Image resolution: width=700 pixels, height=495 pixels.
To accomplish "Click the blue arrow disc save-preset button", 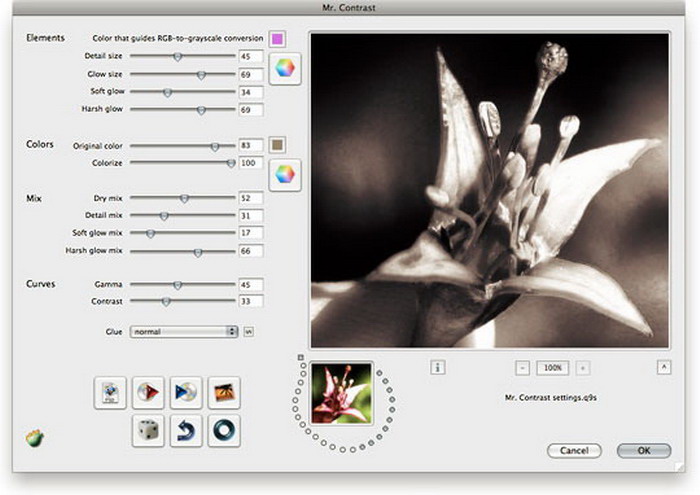I will click(186, 393).
